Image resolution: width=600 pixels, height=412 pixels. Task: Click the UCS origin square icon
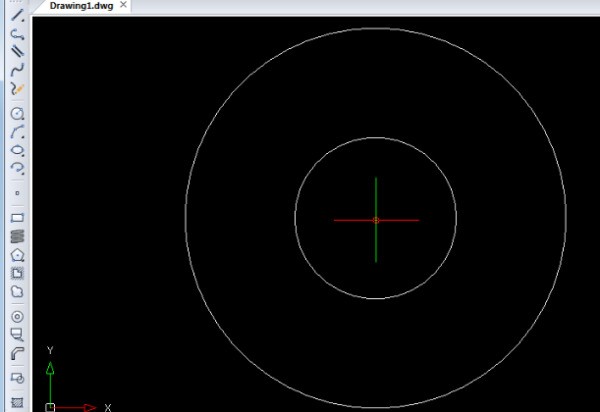click(51, 407)
